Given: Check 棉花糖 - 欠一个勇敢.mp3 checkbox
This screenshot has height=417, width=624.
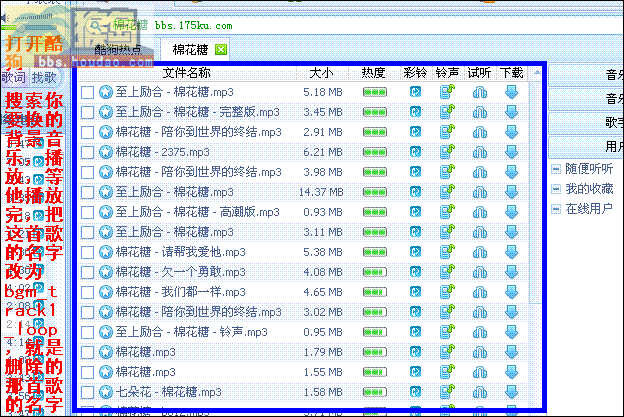Looking at the screenshot, I should (87, 272).
